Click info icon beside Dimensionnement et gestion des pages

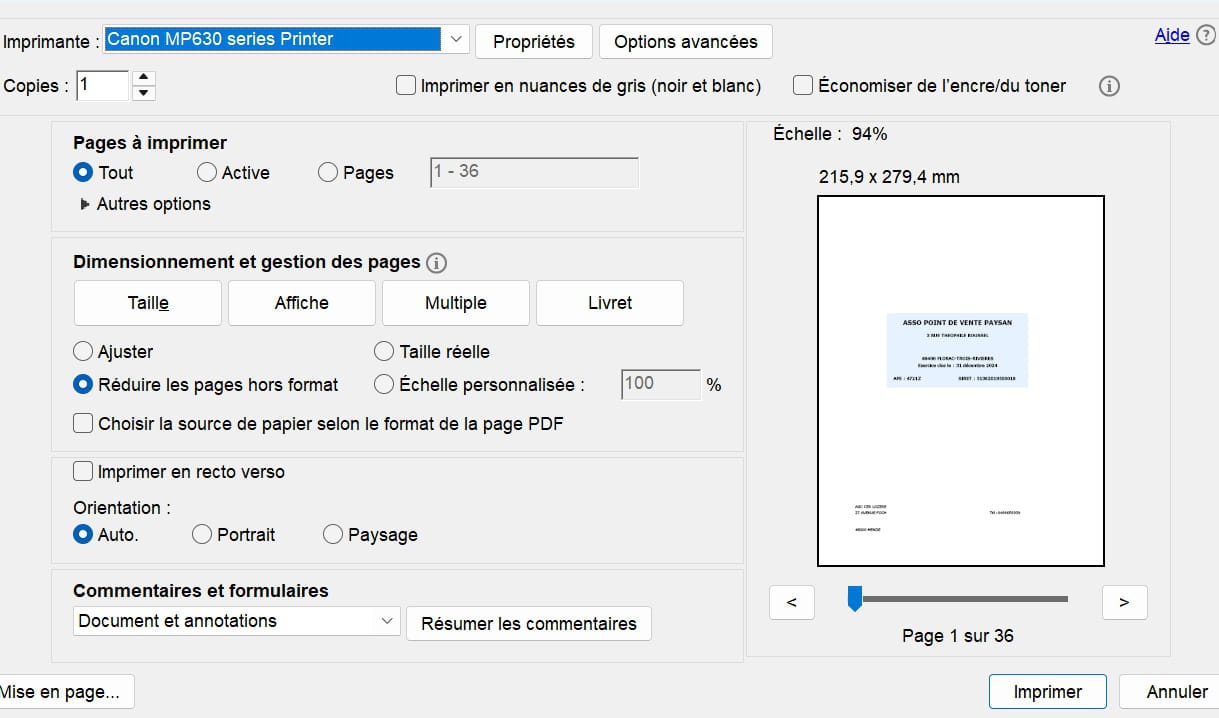point(436,263)
